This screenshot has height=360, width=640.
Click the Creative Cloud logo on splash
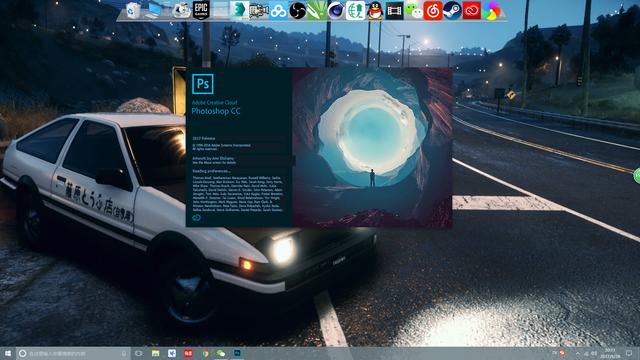[196, 218]
